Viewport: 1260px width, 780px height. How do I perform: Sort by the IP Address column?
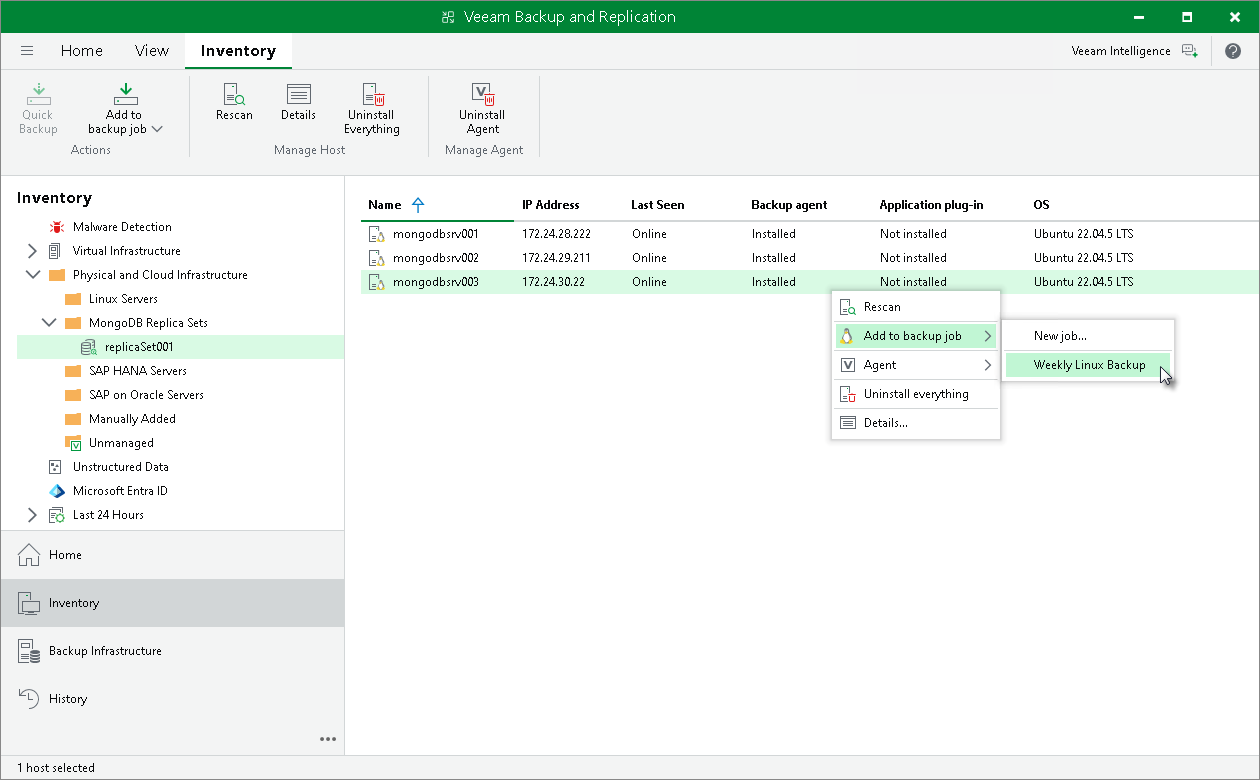tap(551, 205)
